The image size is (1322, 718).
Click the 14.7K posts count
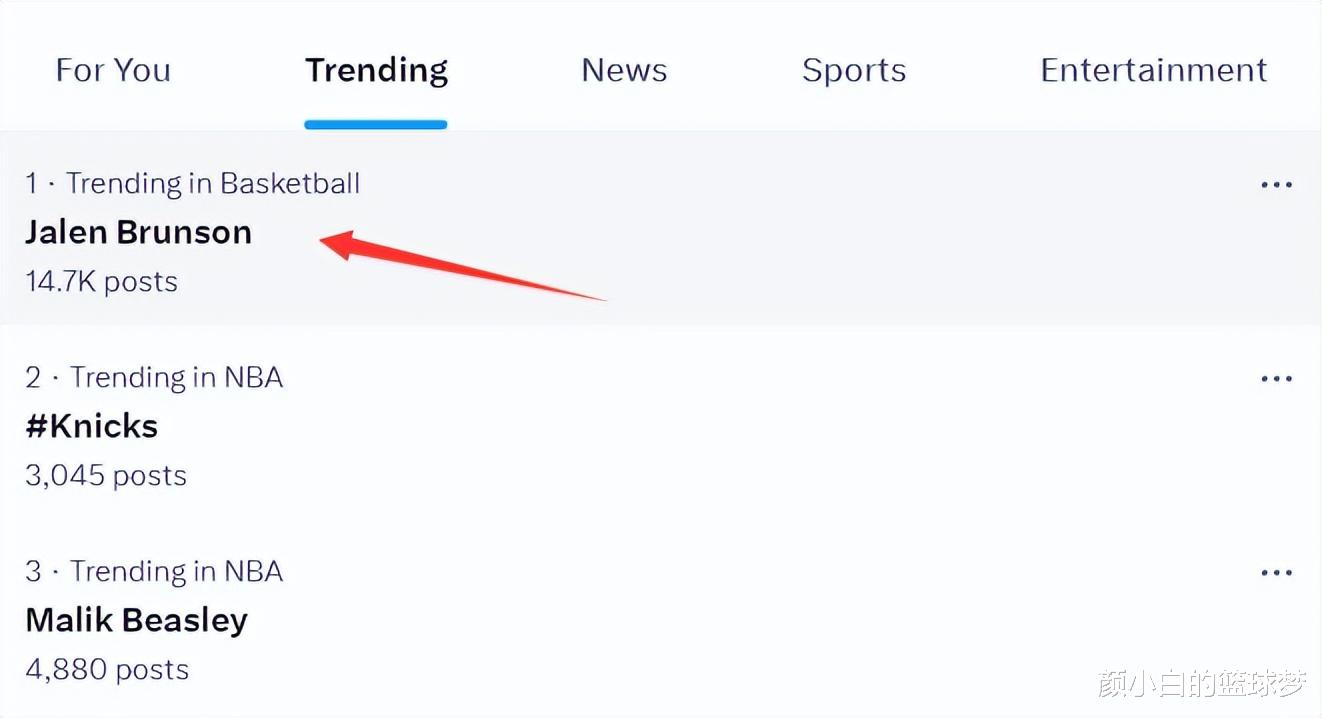click(101, 282)
